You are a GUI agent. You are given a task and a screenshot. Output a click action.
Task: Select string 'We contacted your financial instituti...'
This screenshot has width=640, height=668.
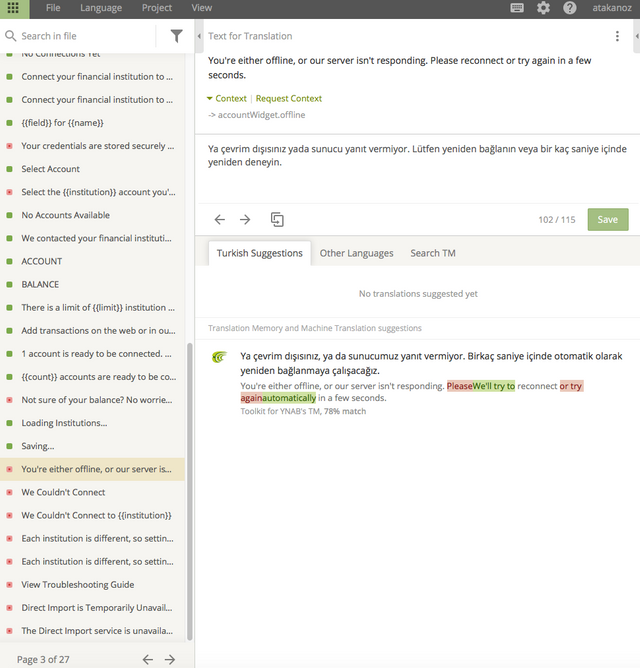[x=92, y=238]
